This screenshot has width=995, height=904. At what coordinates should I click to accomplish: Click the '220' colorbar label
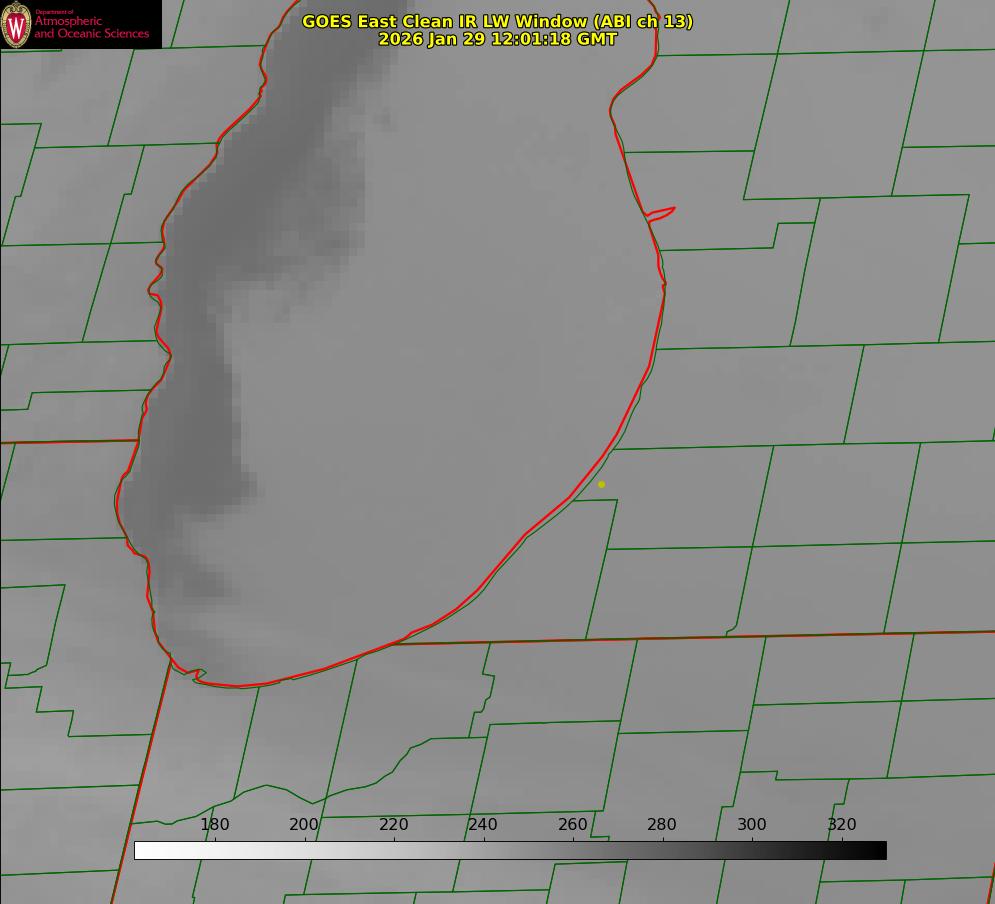coord(393,824)
